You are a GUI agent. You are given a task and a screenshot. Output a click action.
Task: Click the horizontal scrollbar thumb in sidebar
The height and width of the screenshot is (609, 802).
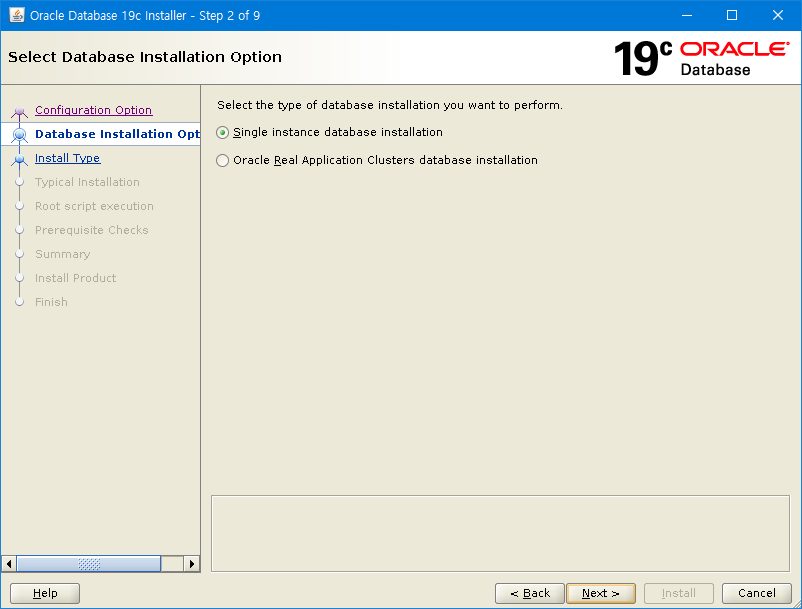click(88, 564)
